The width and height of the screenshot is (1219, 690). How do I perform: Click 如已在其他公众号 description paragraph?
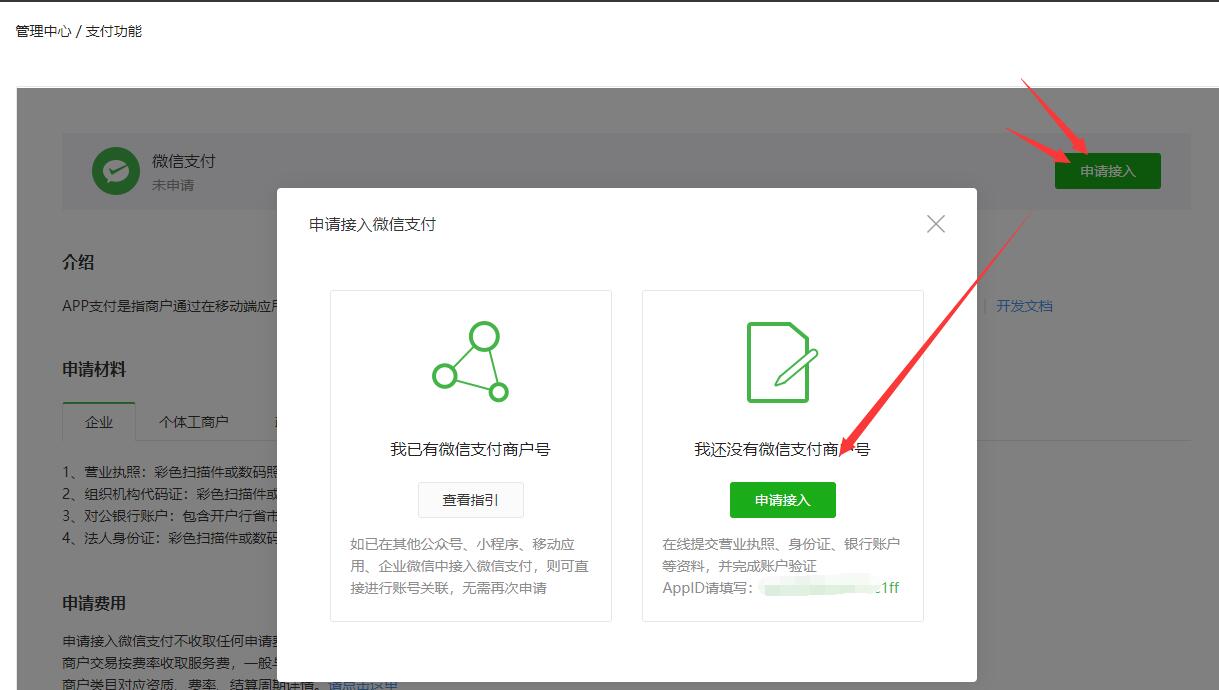pos(470,566)
